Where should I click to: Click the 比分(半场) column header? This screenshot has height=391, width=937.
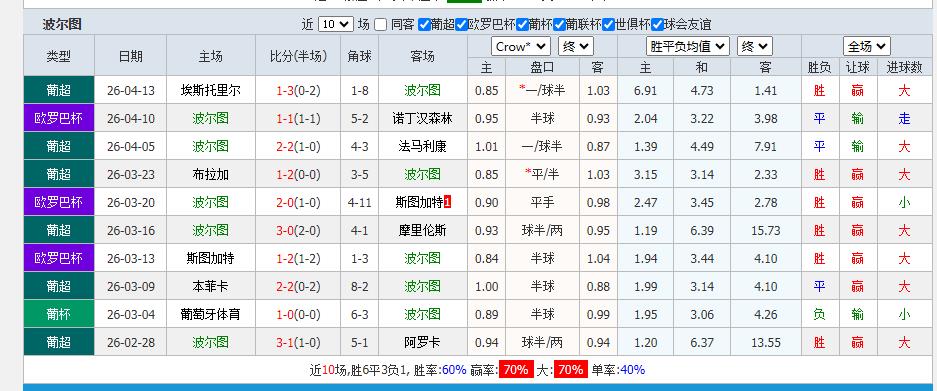[x=298, y=56]
